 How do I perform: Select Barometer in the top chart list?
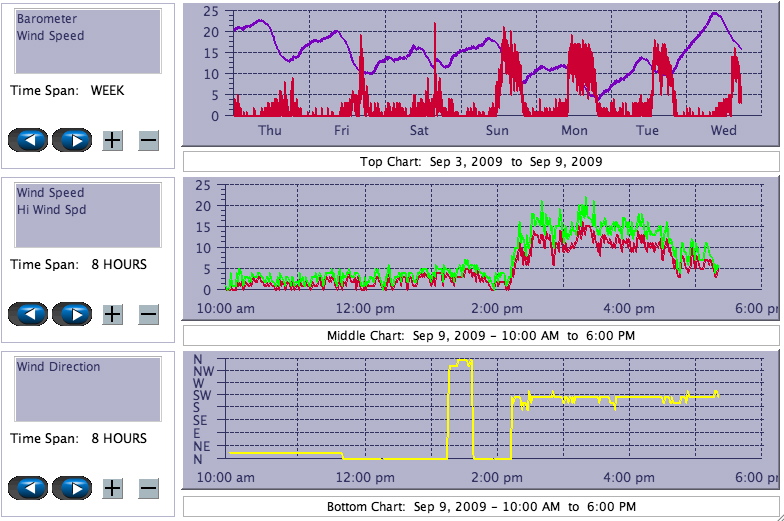tap(44, 19)
